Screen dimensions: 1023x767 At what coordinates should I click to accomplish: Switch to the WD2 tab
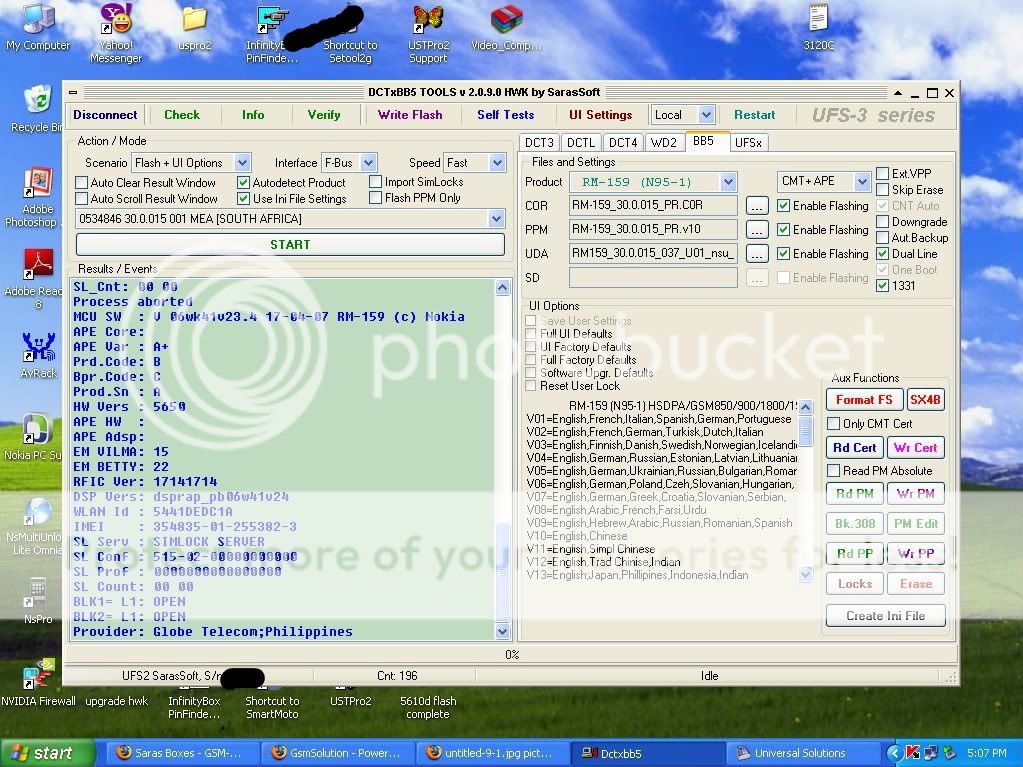pos(664,142)
